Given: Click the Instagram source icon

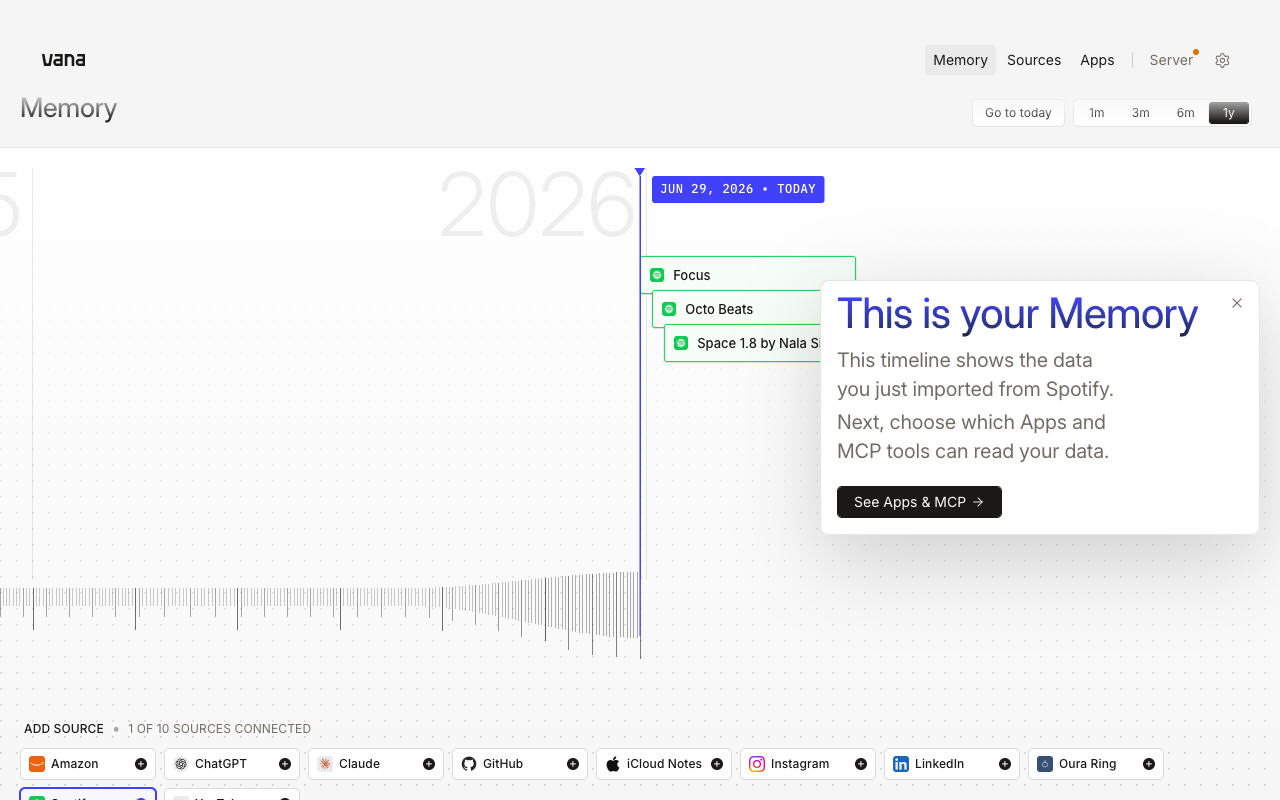Looking at the screenshot, I should 757,764.
